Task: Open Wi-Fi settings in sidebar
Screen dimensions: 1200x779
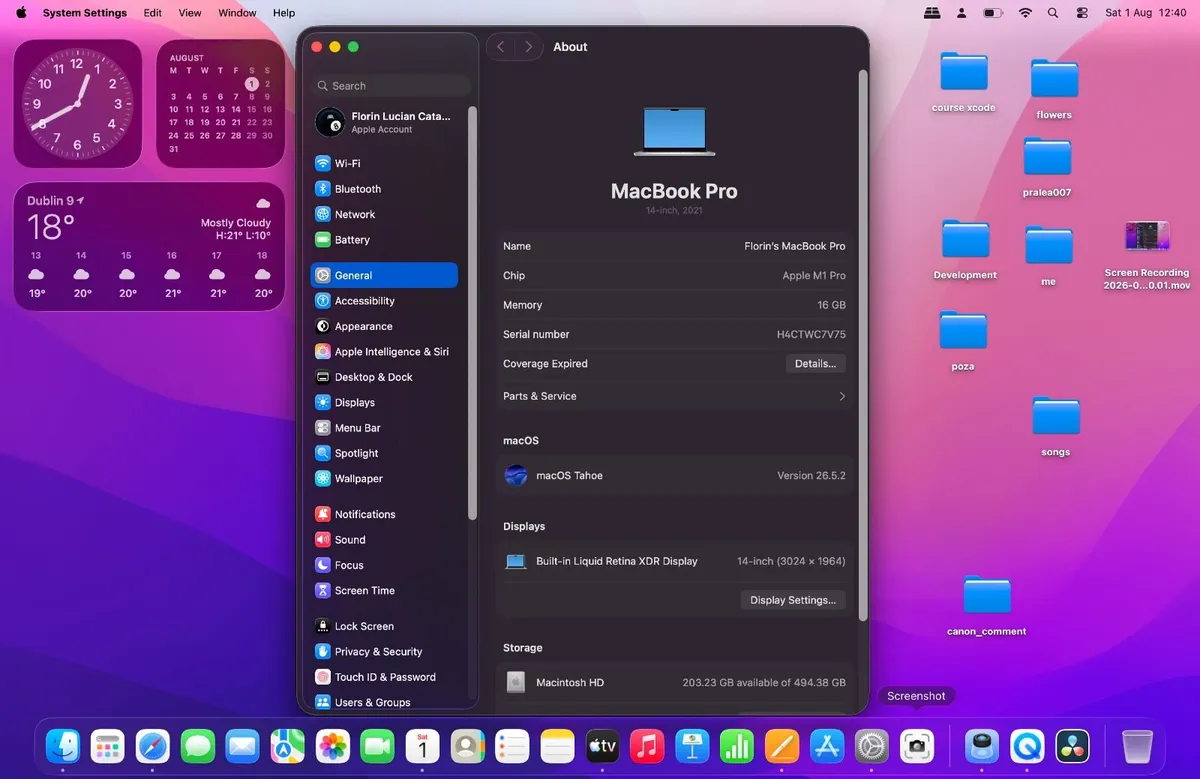Action: click(384, 163)
